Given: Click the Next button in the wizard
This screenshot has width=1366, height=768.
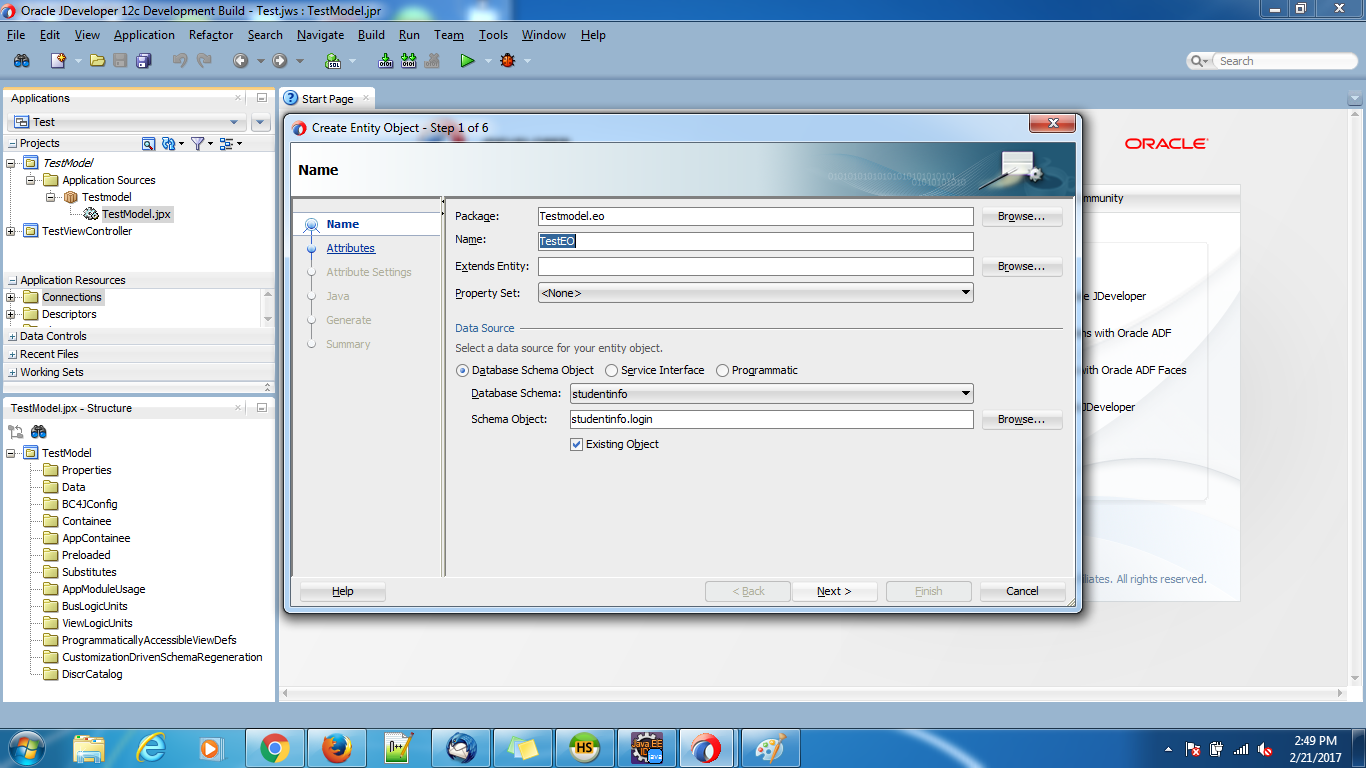Looking at the screenshot, I should (x=835, y=591).
